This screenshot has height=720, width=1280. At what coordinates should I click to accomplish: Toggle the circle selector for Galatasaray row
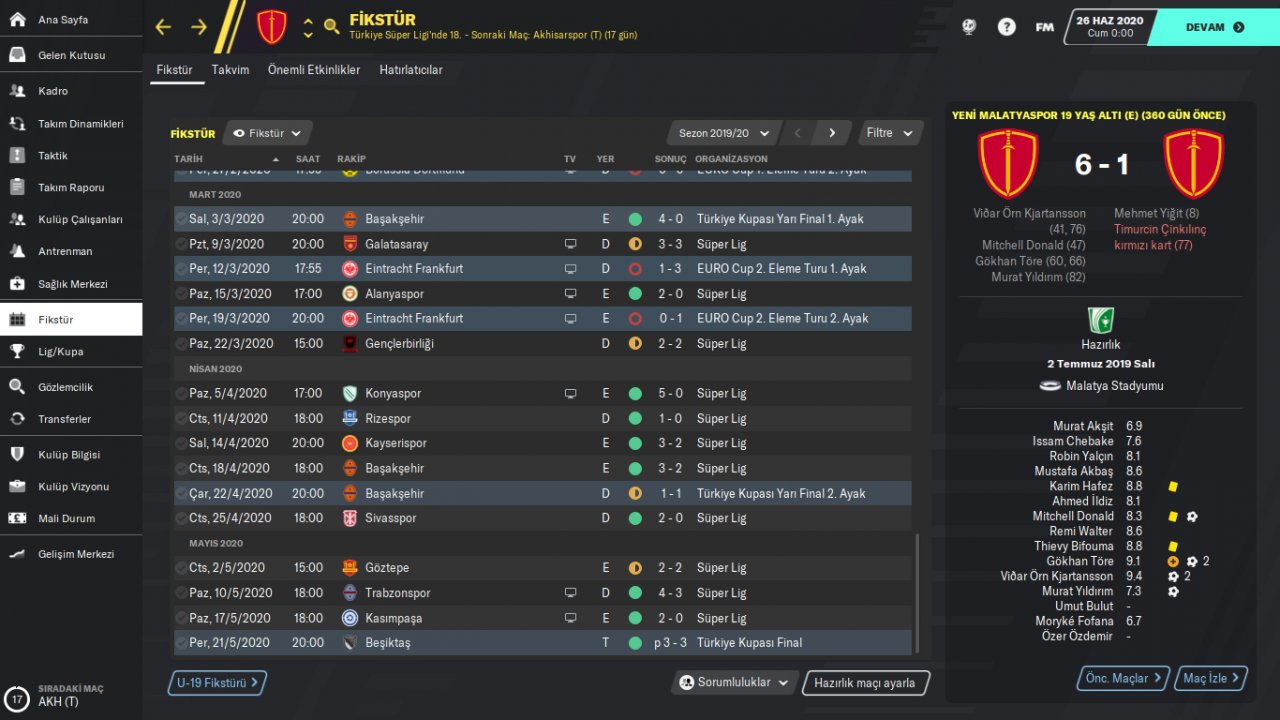pos(180,244)
